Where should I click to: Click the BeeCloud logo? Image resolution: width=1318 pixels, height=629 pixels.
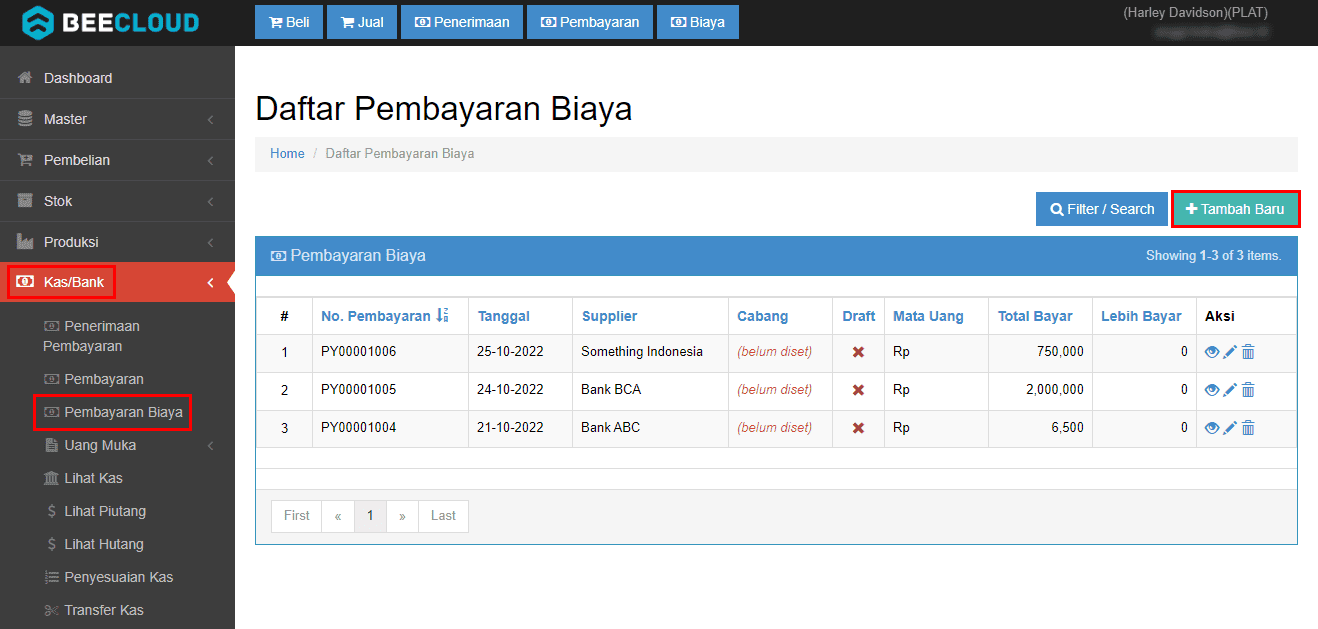(x=111, y=21)
